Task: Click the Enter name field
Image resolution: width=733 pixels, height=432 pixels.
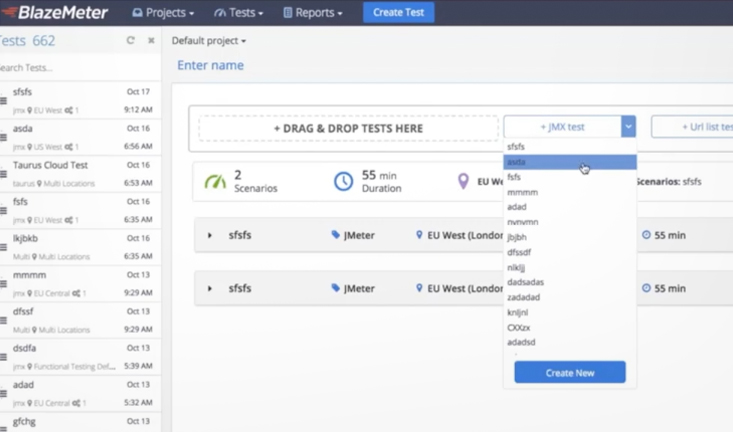Action: pyautogui.click(x=210, y=65)
